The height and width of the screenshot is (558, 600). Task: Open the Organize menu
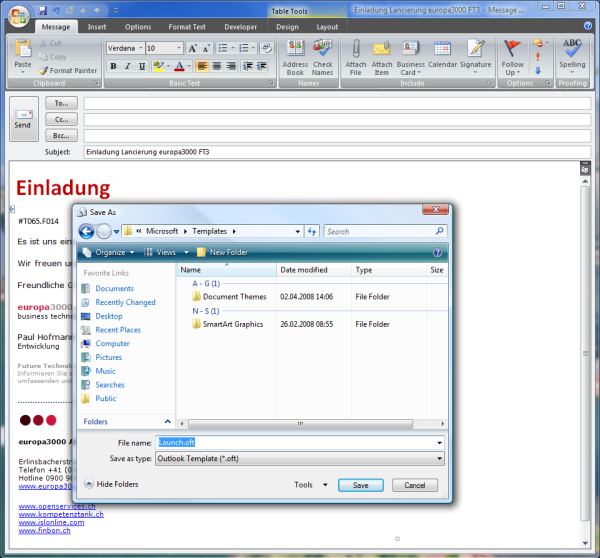coord(109,252)
